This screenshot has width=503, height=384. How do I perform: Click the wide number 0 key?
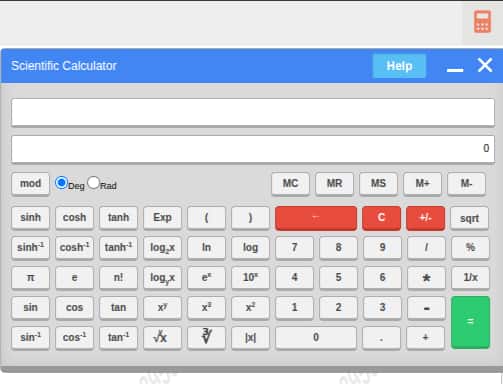tap(316, 338)
